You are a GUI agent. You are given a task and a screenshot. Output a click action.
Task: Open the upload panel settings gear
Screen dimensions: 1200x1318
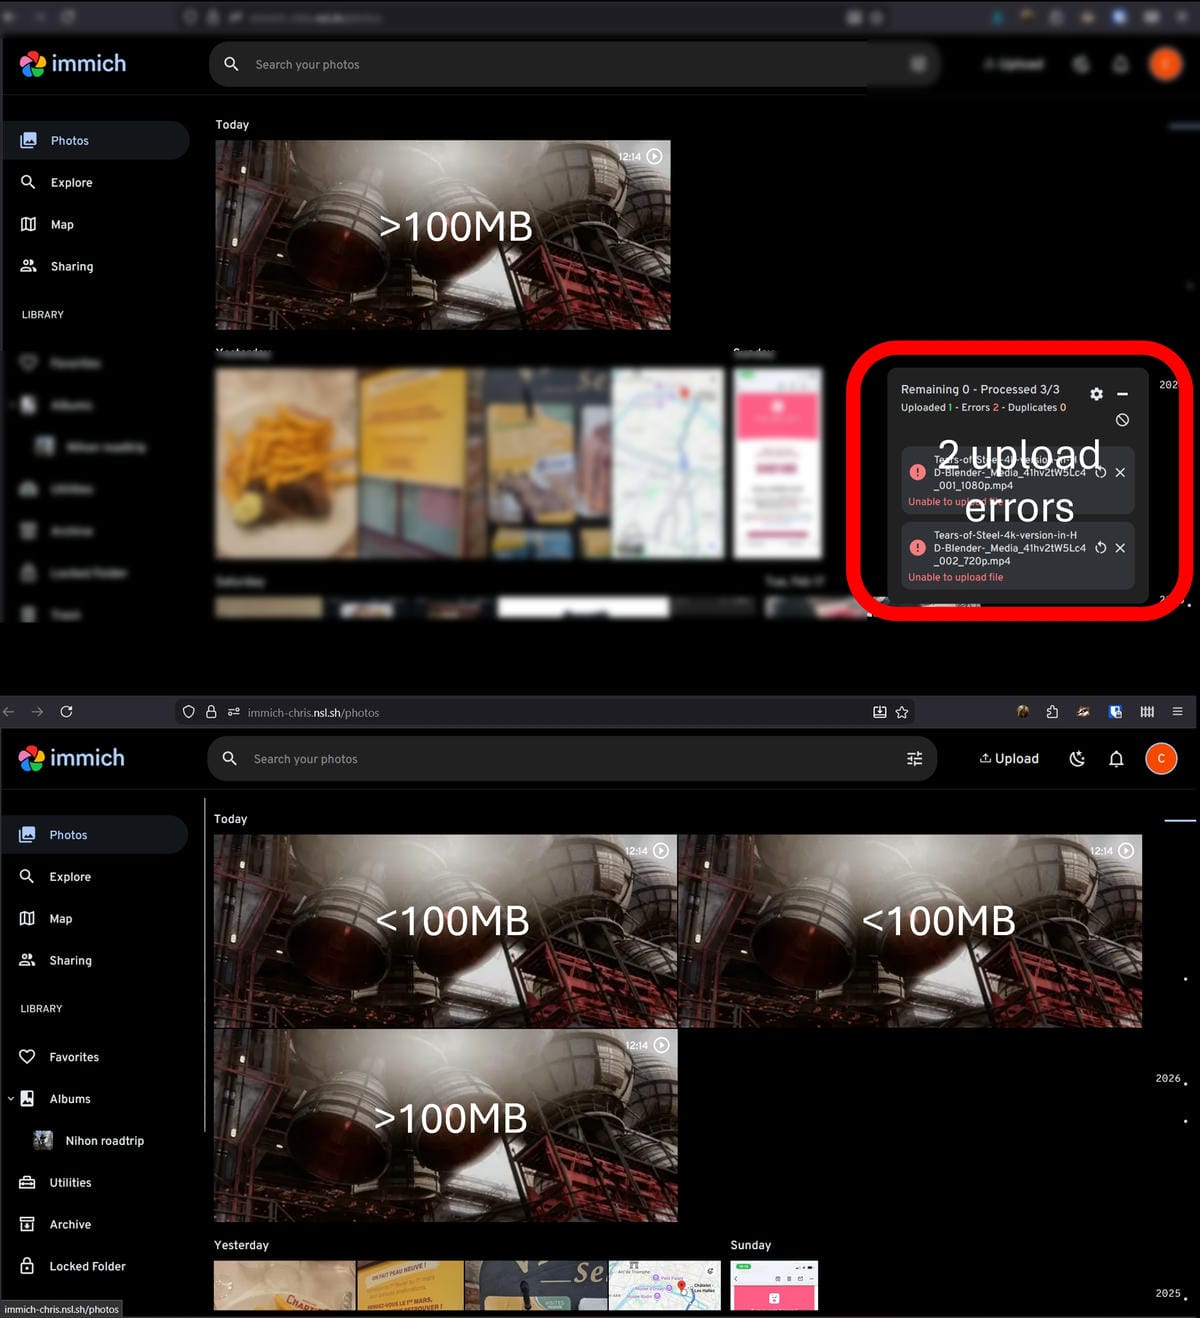pyautogui.click(x=1096, y=394)
